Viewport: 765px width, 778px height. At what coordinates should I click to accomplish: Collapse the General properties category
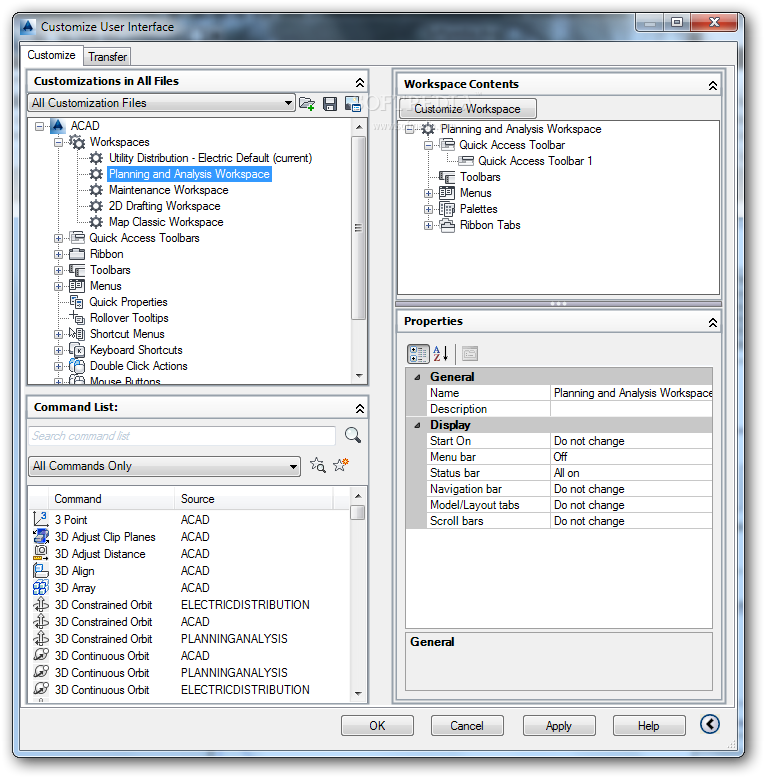point(417,377)
